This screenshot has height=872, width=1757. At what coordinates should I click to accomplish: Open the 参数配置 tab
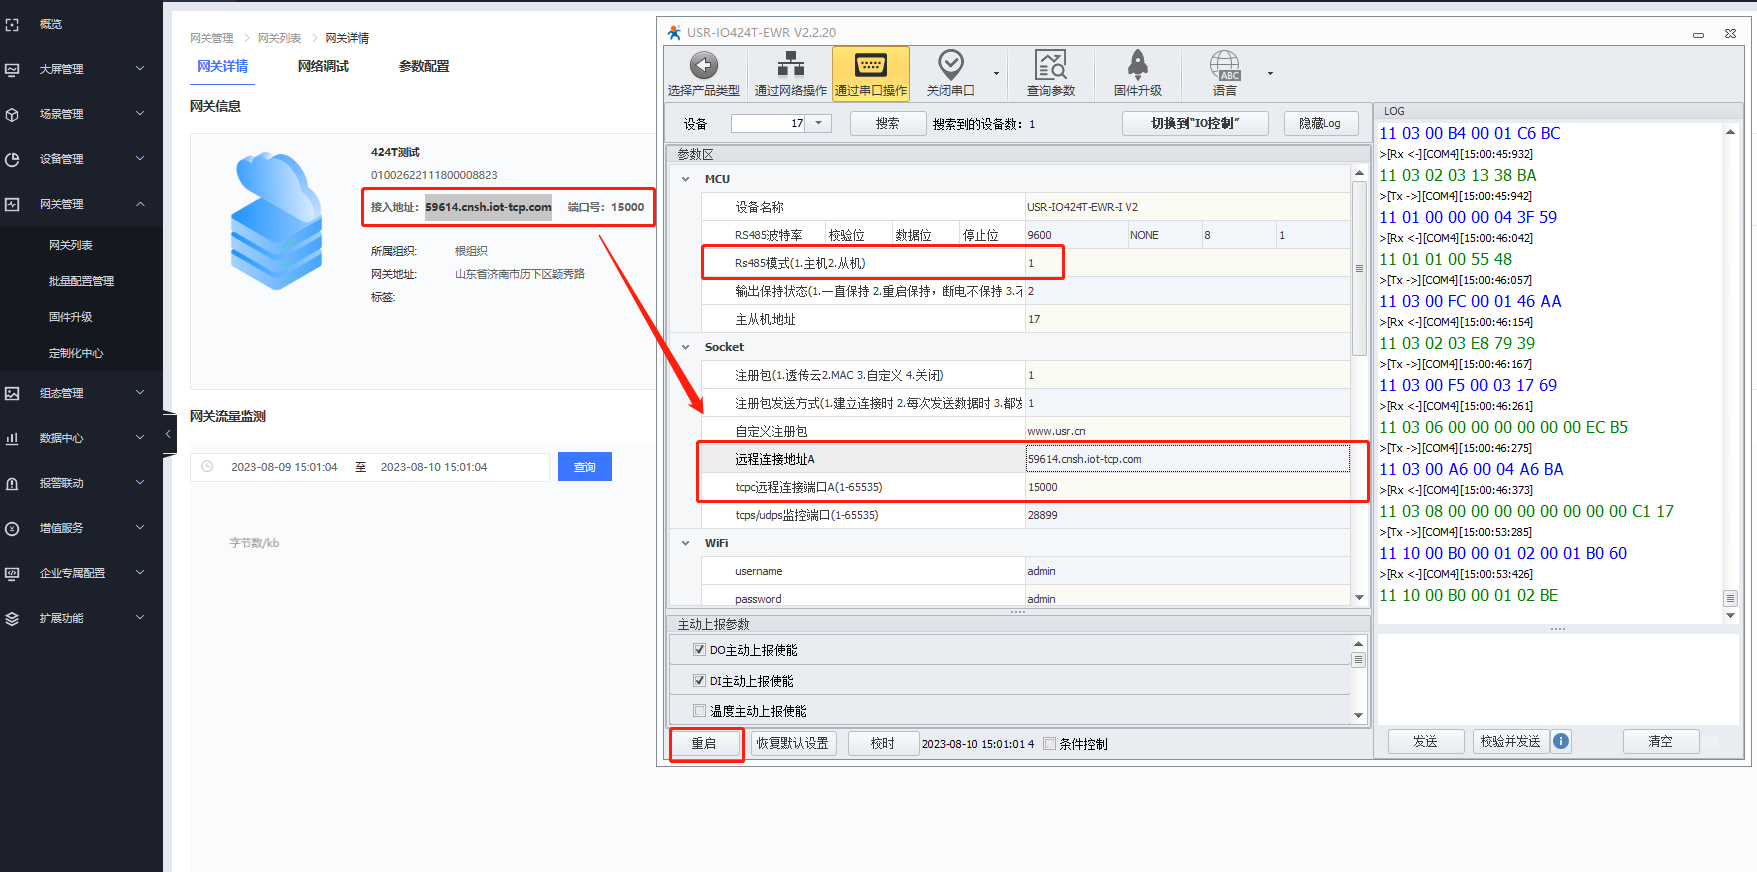(x=424, y=66)
